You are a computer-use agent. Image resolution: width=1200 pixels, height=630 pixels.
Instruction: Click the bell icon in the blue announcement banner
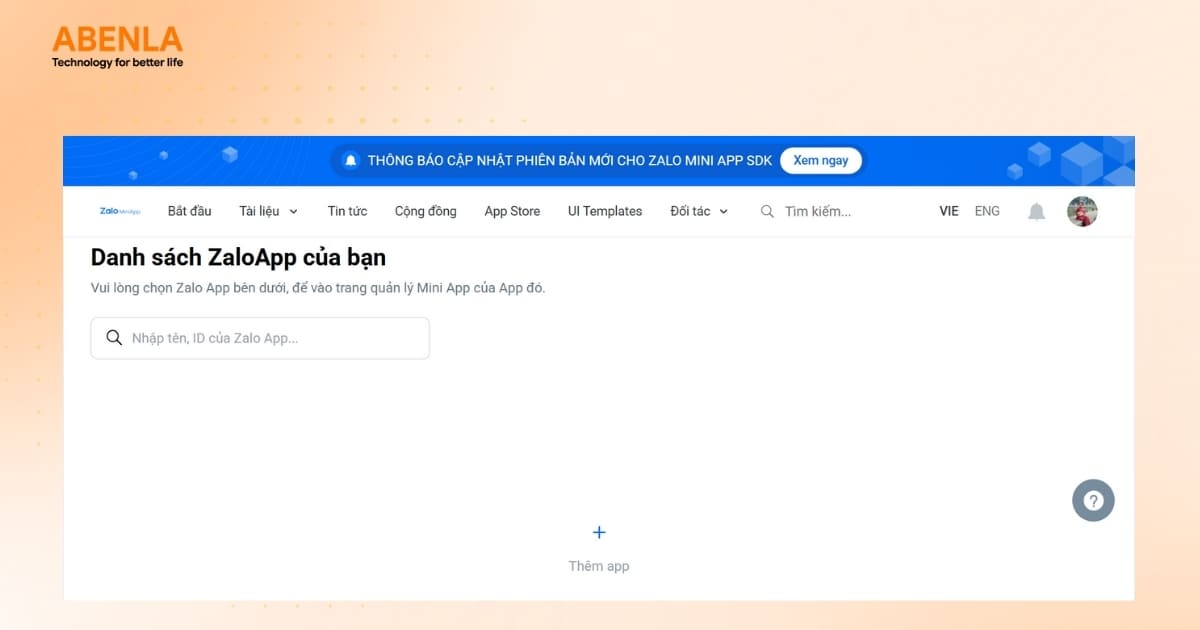click(x=350, y=160)
